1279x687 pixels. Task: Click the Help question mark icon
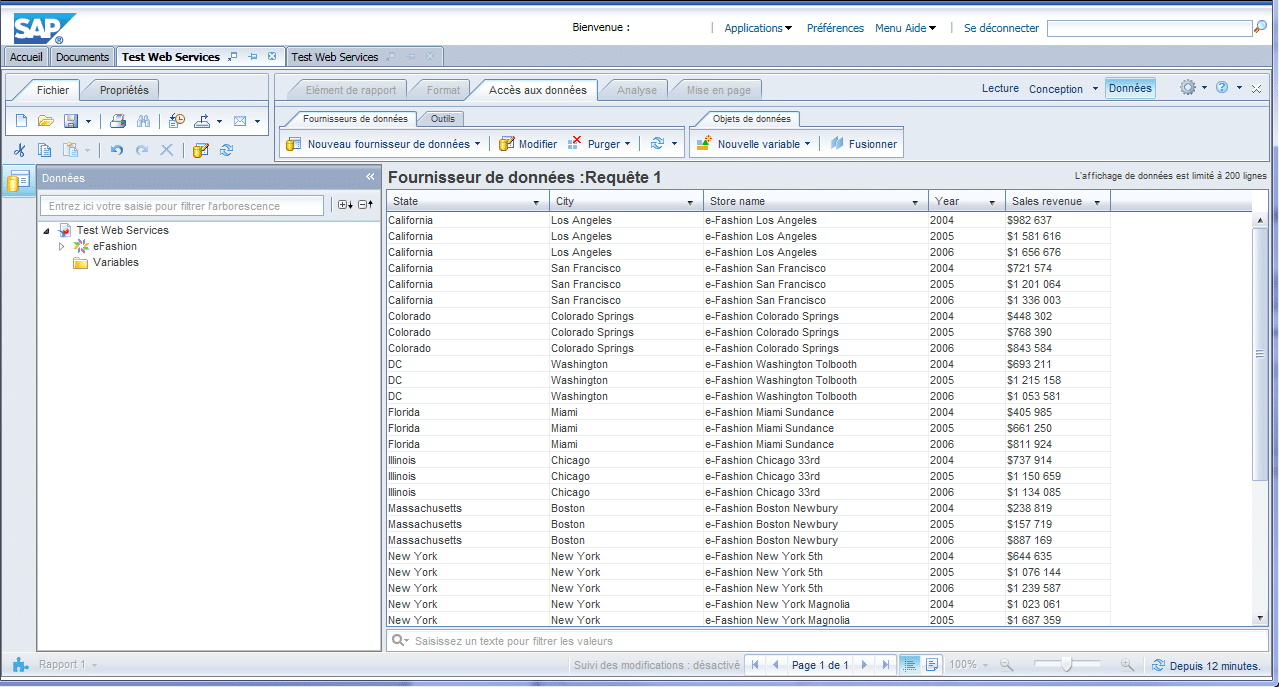1222,88
